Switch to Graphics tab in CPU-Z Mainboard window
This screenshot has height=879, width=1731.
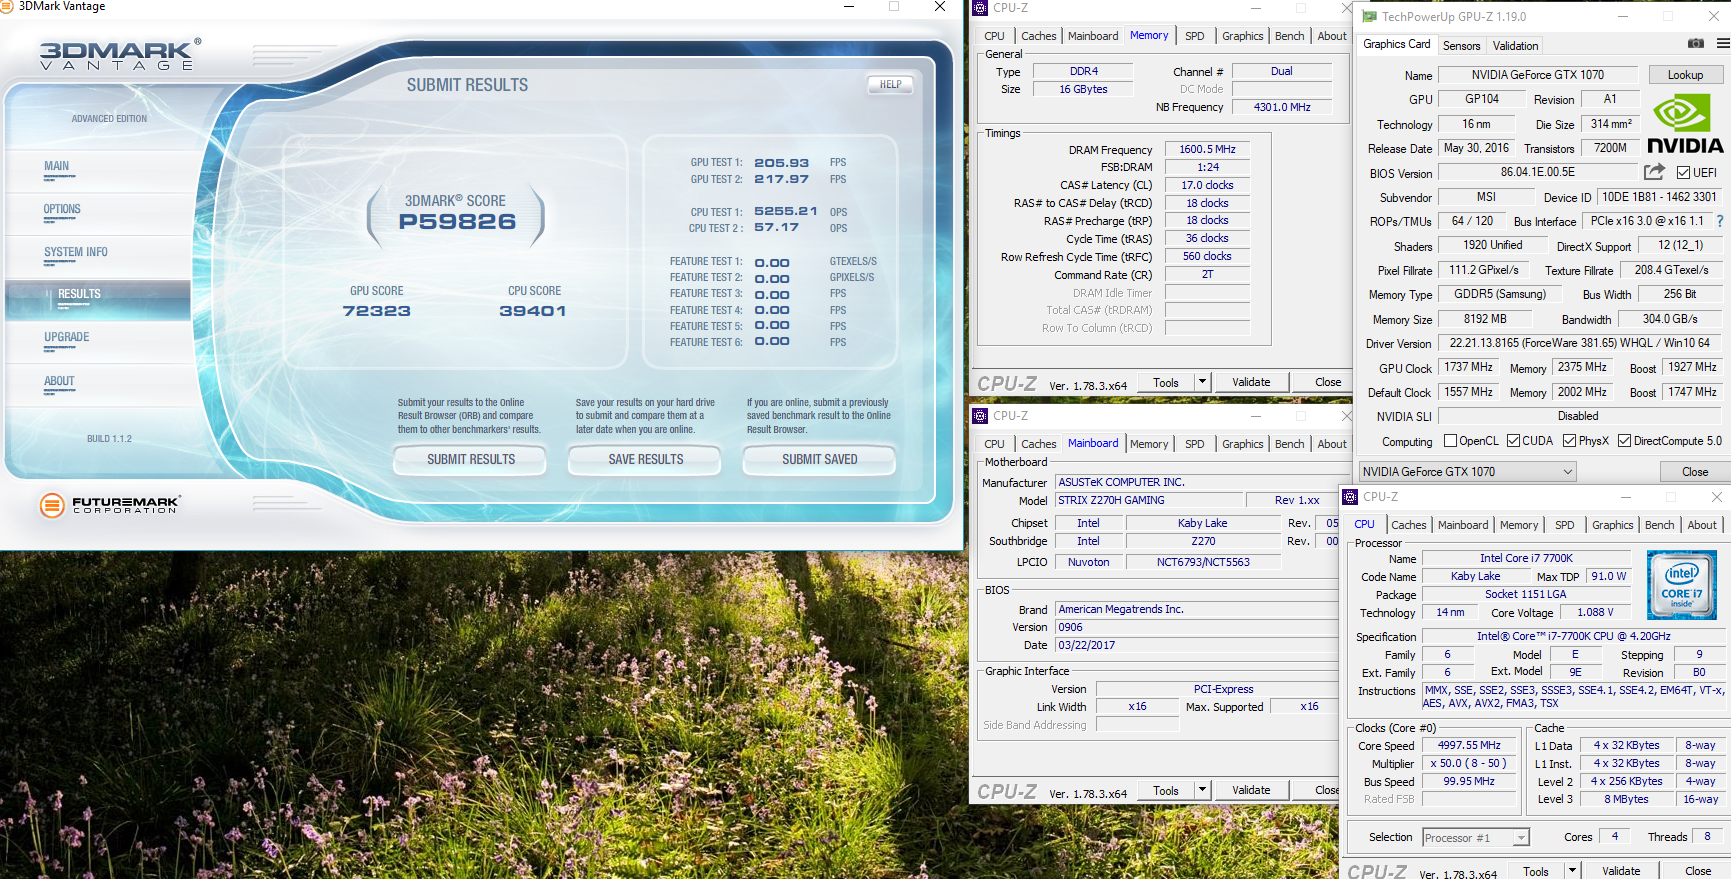(x=1243, y=444)
